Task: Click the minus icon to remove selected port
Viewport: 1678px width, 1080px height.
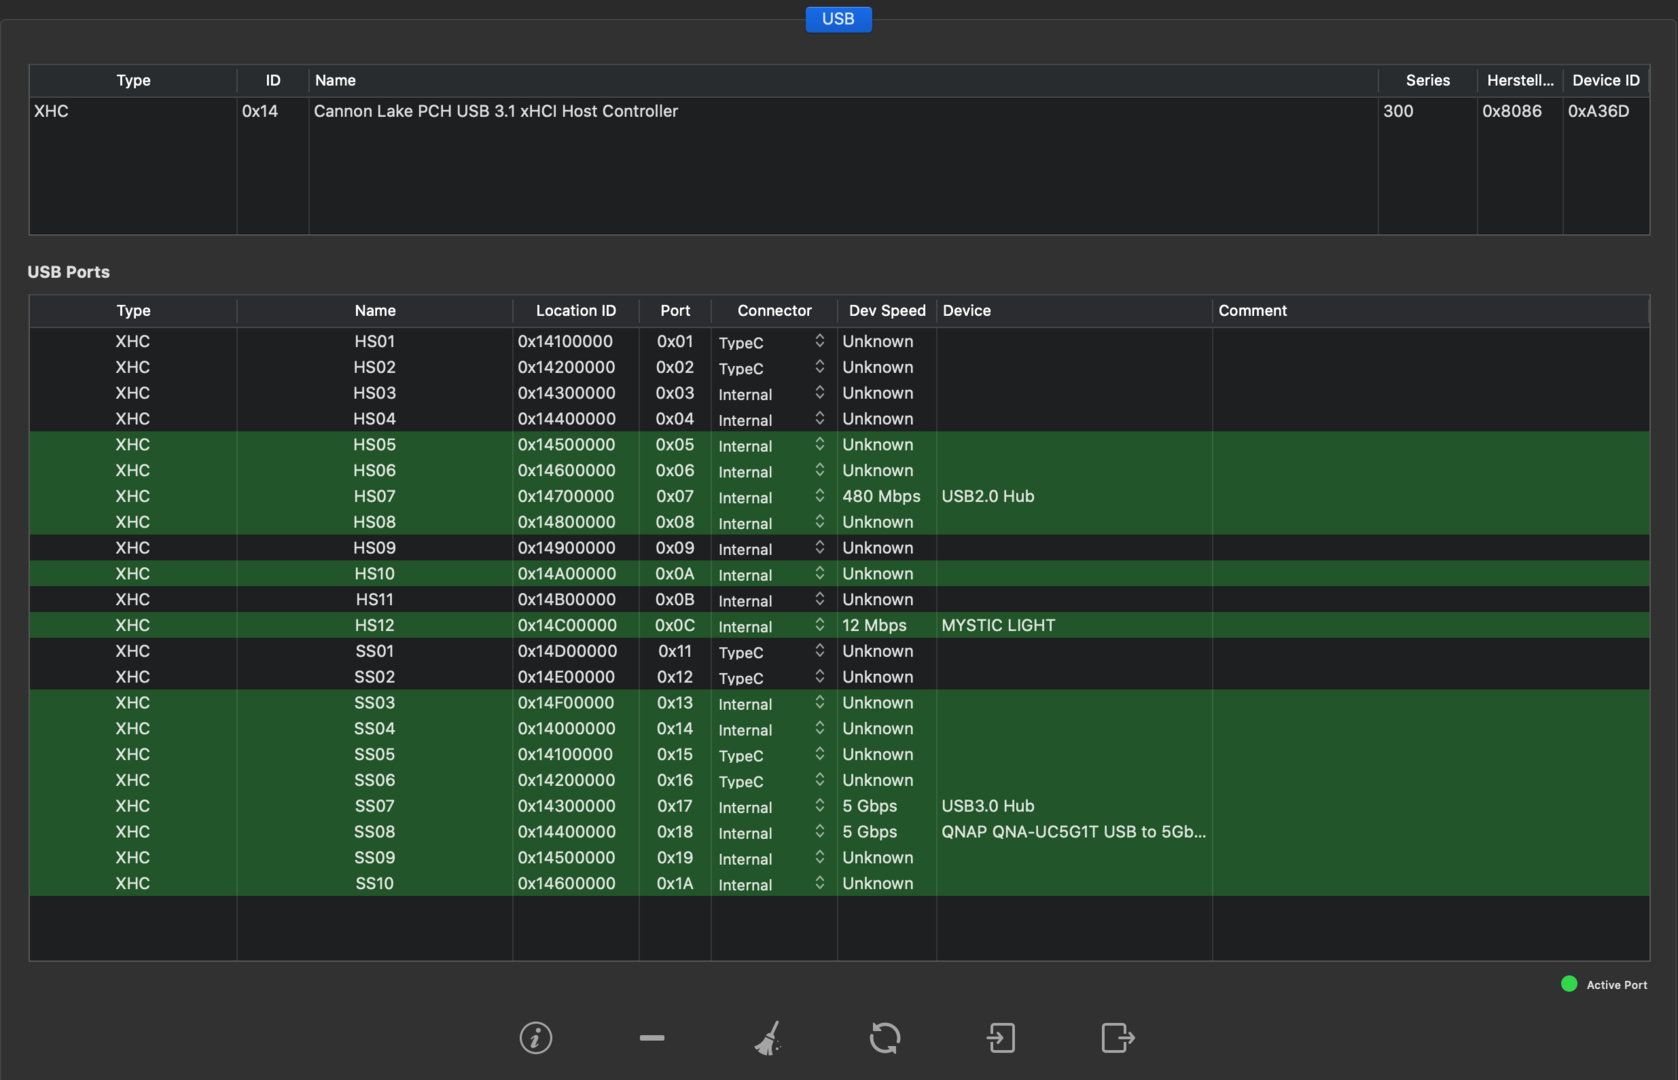Action: [x=652, y=1038]
